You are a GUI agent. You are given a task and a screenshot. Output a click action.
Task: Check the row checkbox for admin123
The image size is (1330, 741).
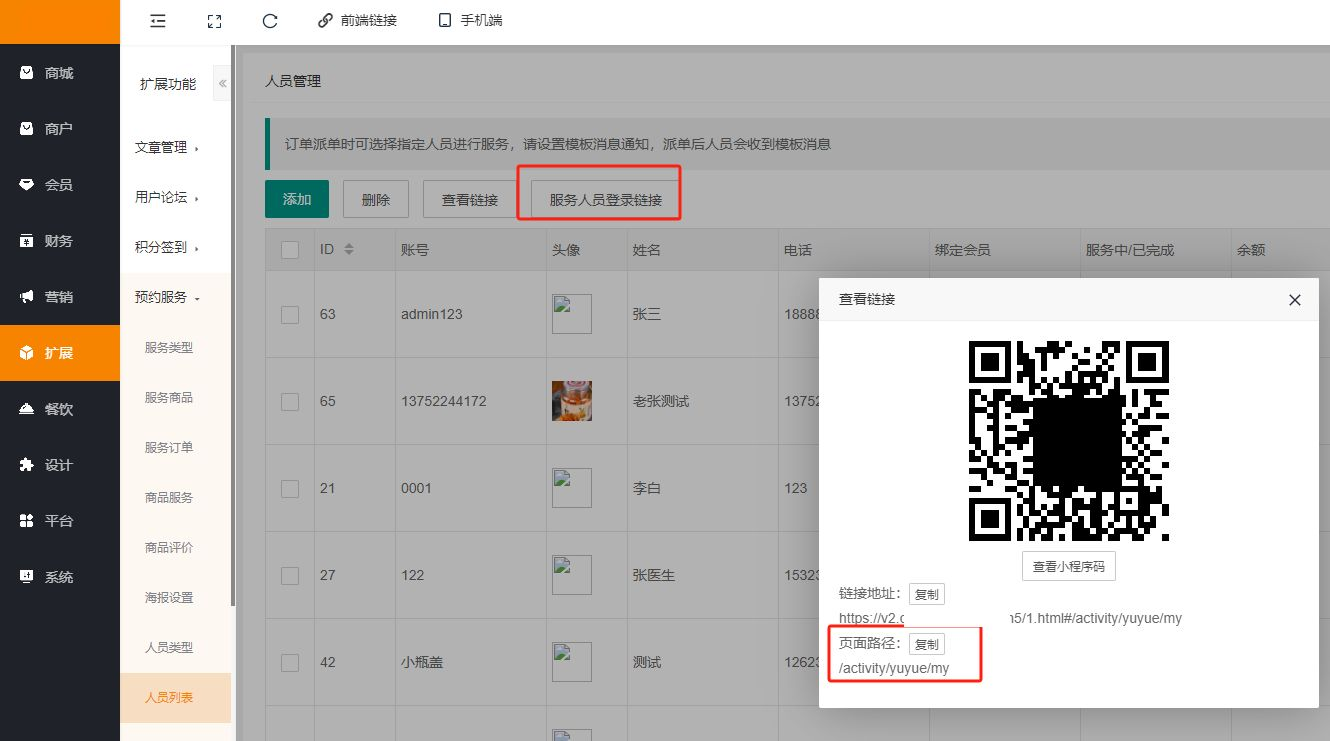coord(290,314)
